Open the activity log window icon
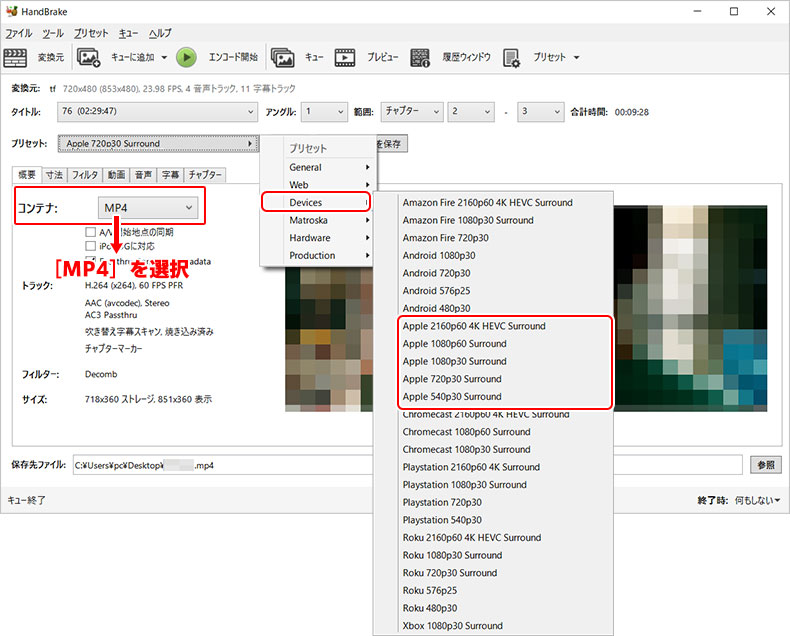The height and width of the screenshot is (636, 790). point(420,57)
